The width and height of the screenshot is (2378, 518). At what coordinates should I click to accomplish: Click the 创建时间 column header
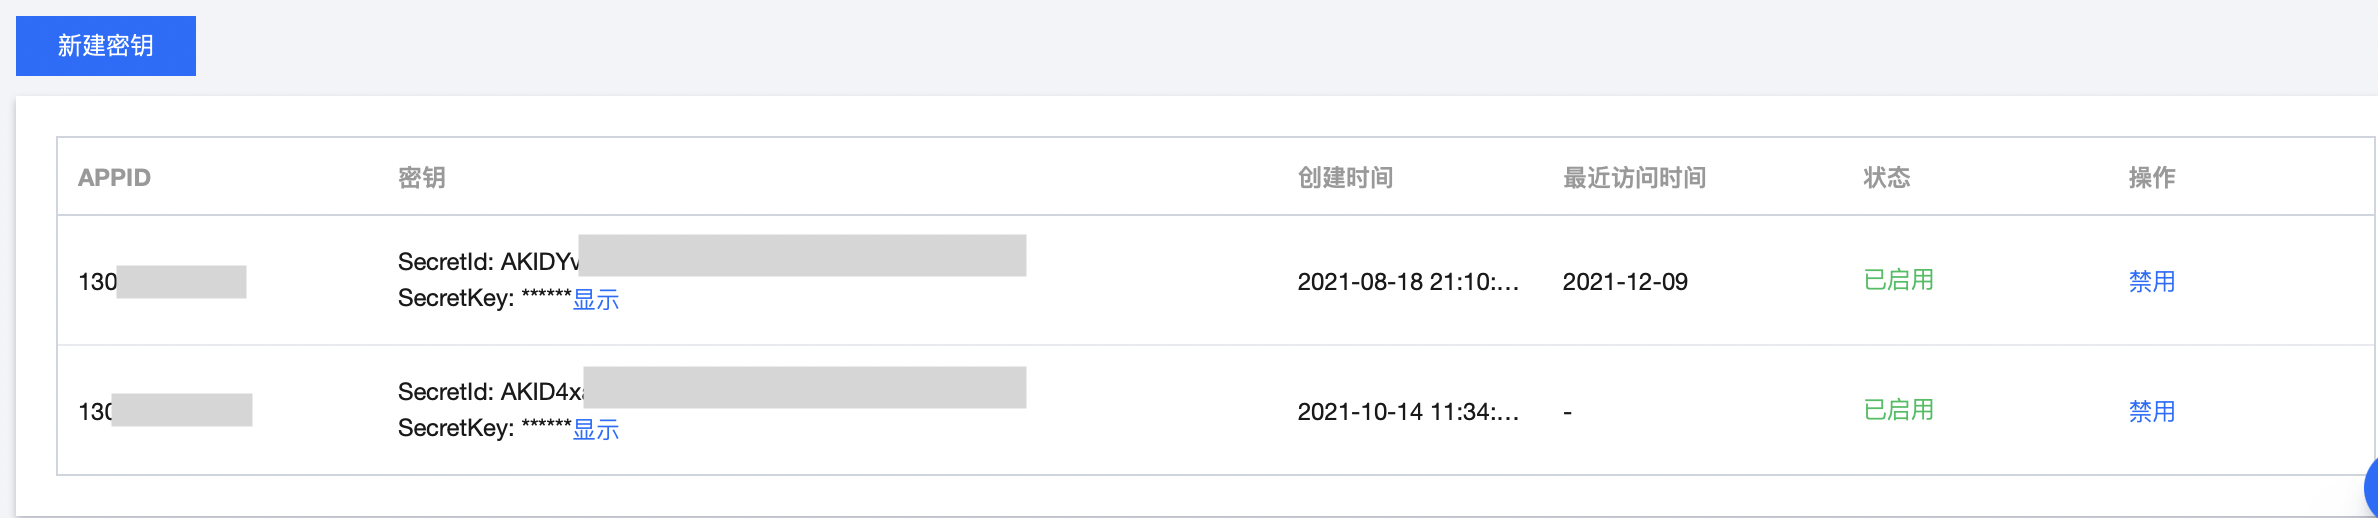(x=1345, y=178)
